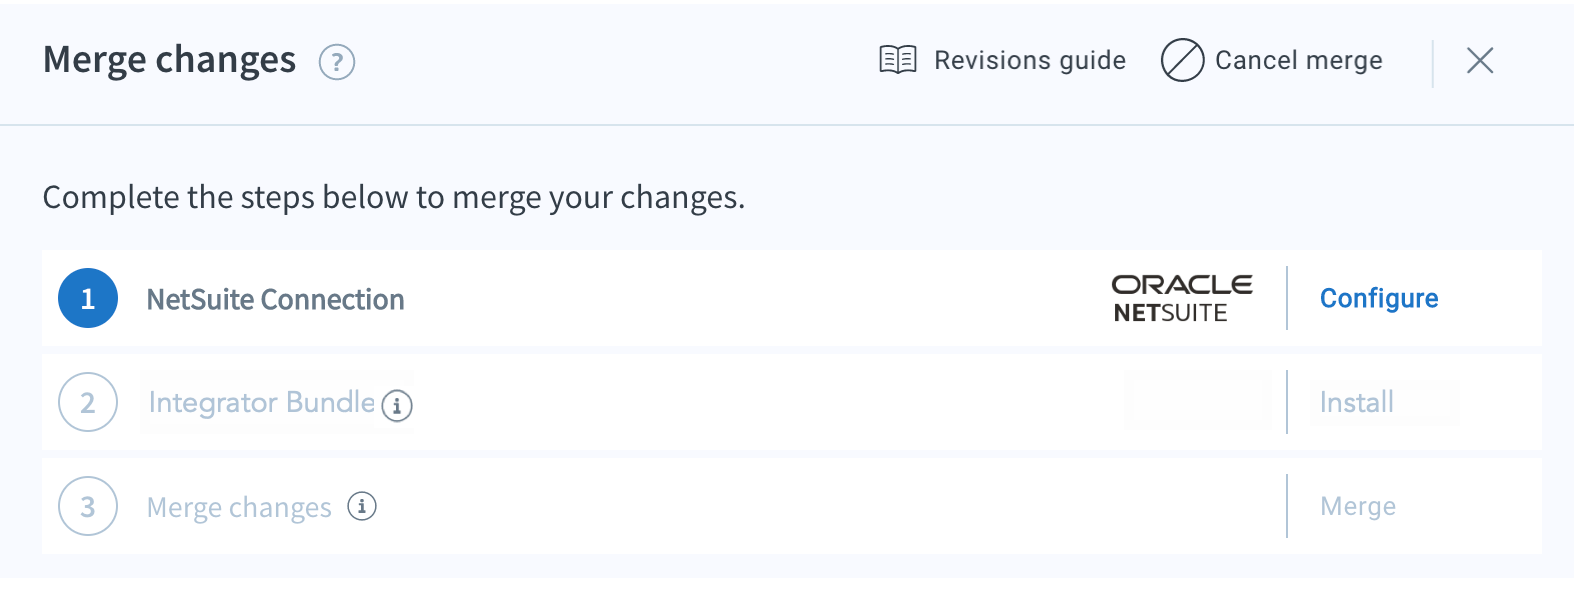Viewport: 1574px width, 592px height.
Task: Click the Cancel merge circle-slash icon
Action: 1182,60
